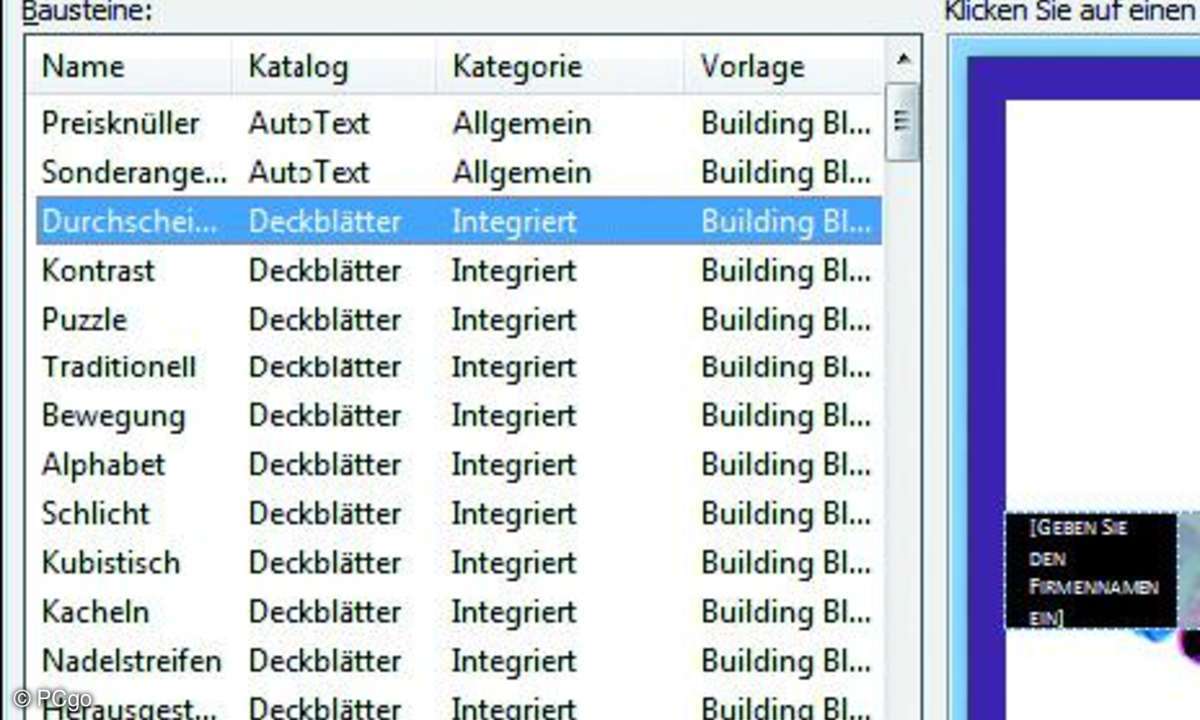Viewport: 1200px width, 720px height.
Task: Sort list by Name column header
Action: (x=83, y=67)
